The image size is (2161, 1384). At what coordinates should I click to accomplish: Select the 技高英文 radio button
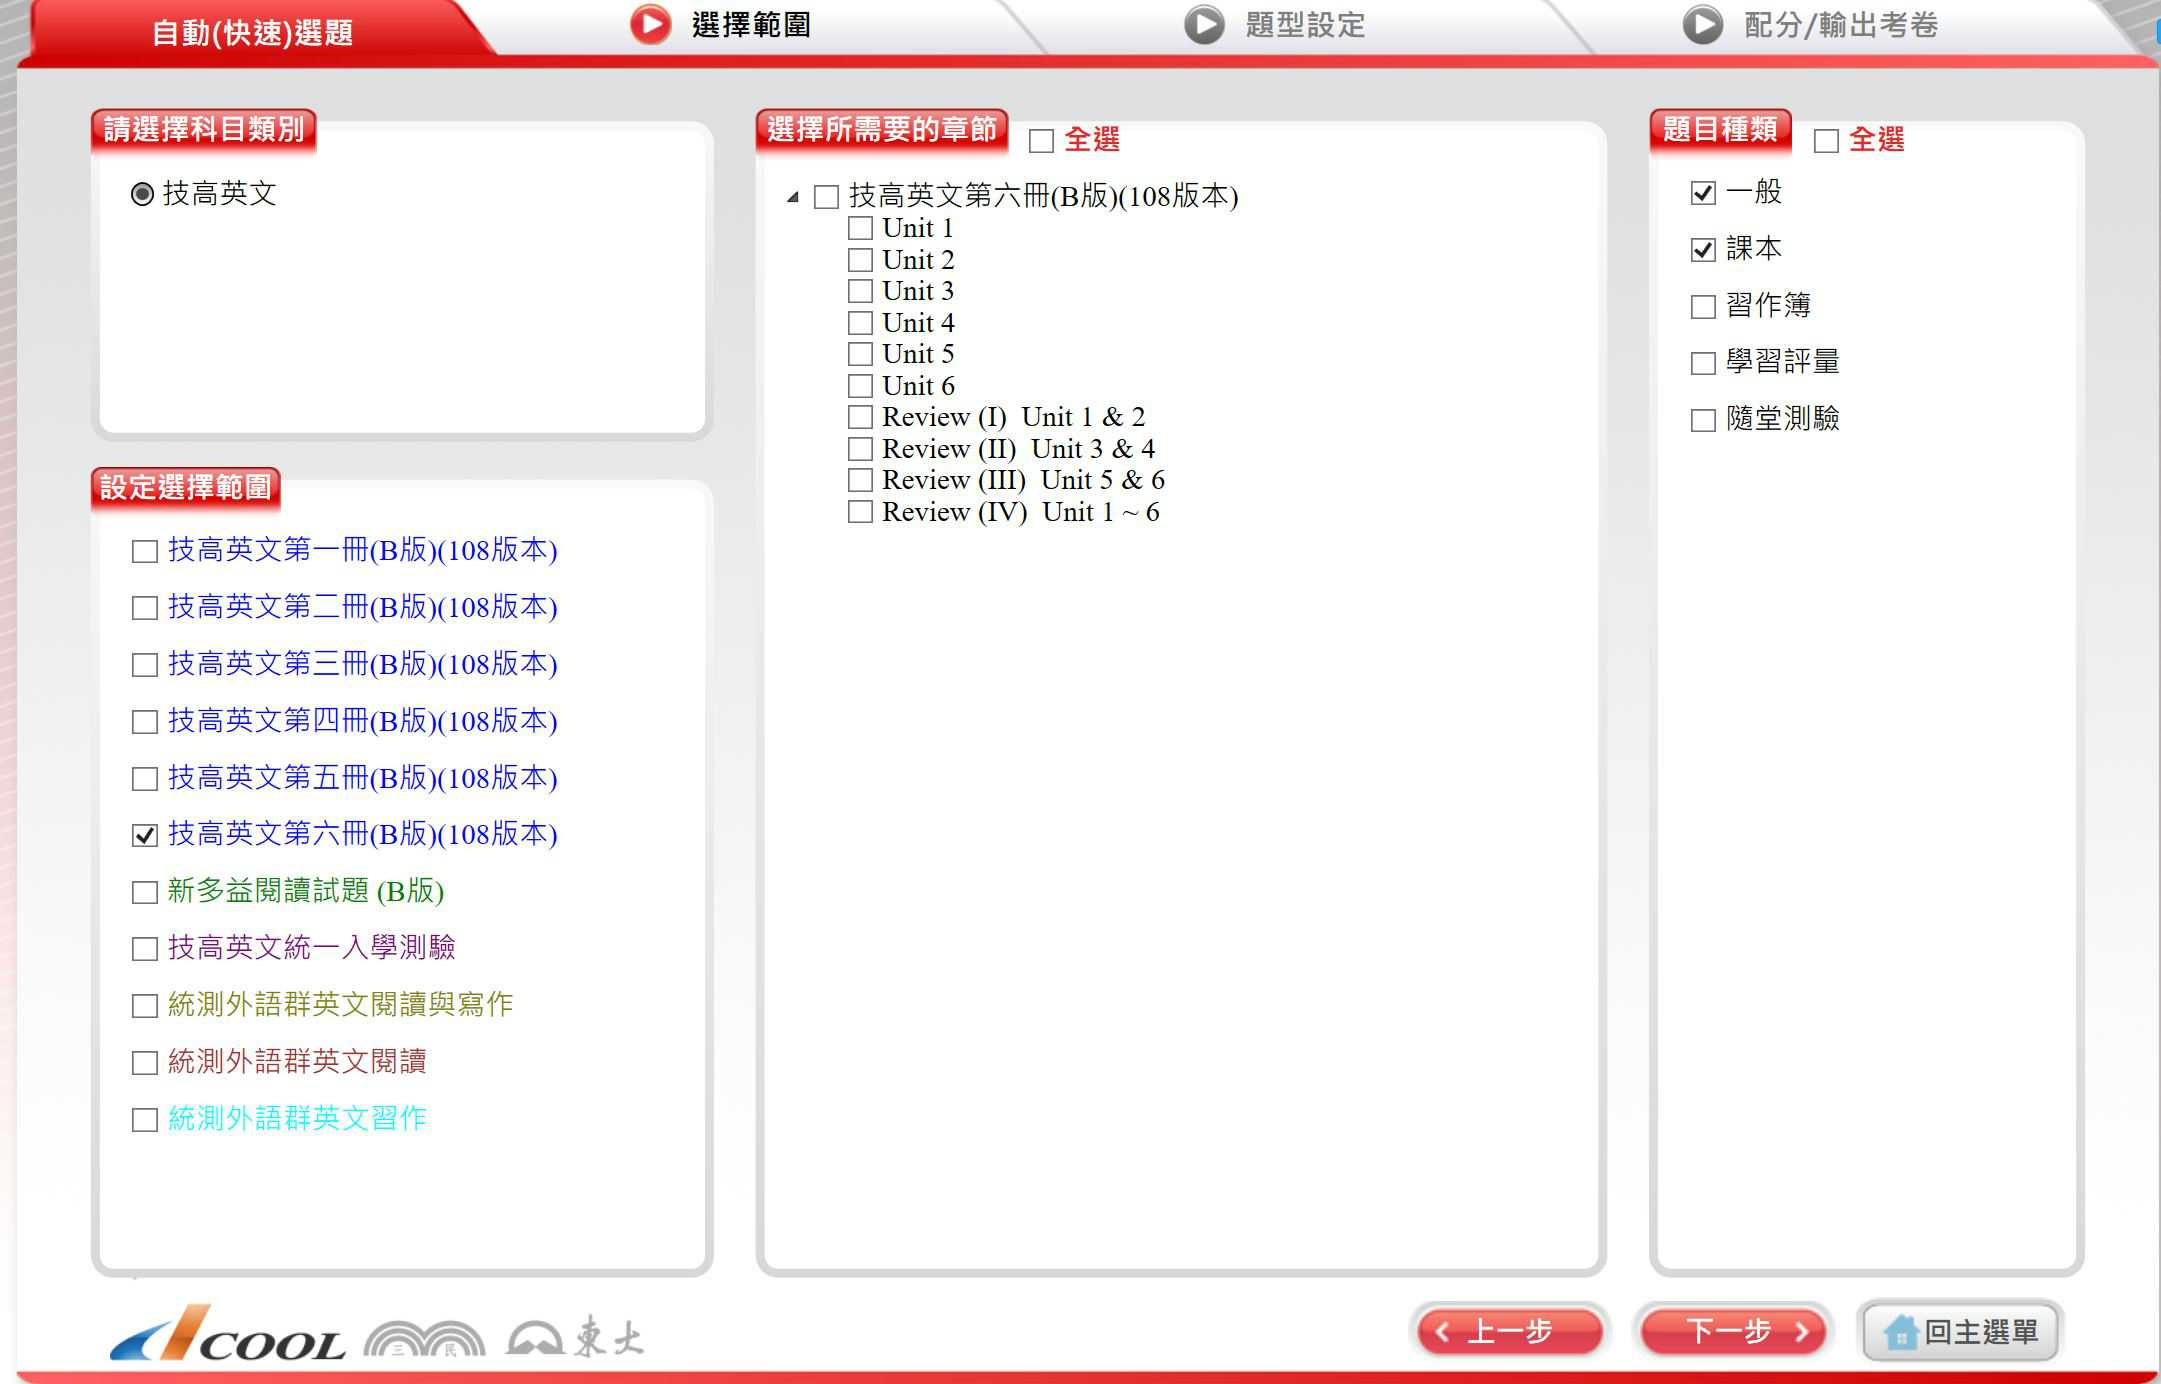(x=143, y=194)
